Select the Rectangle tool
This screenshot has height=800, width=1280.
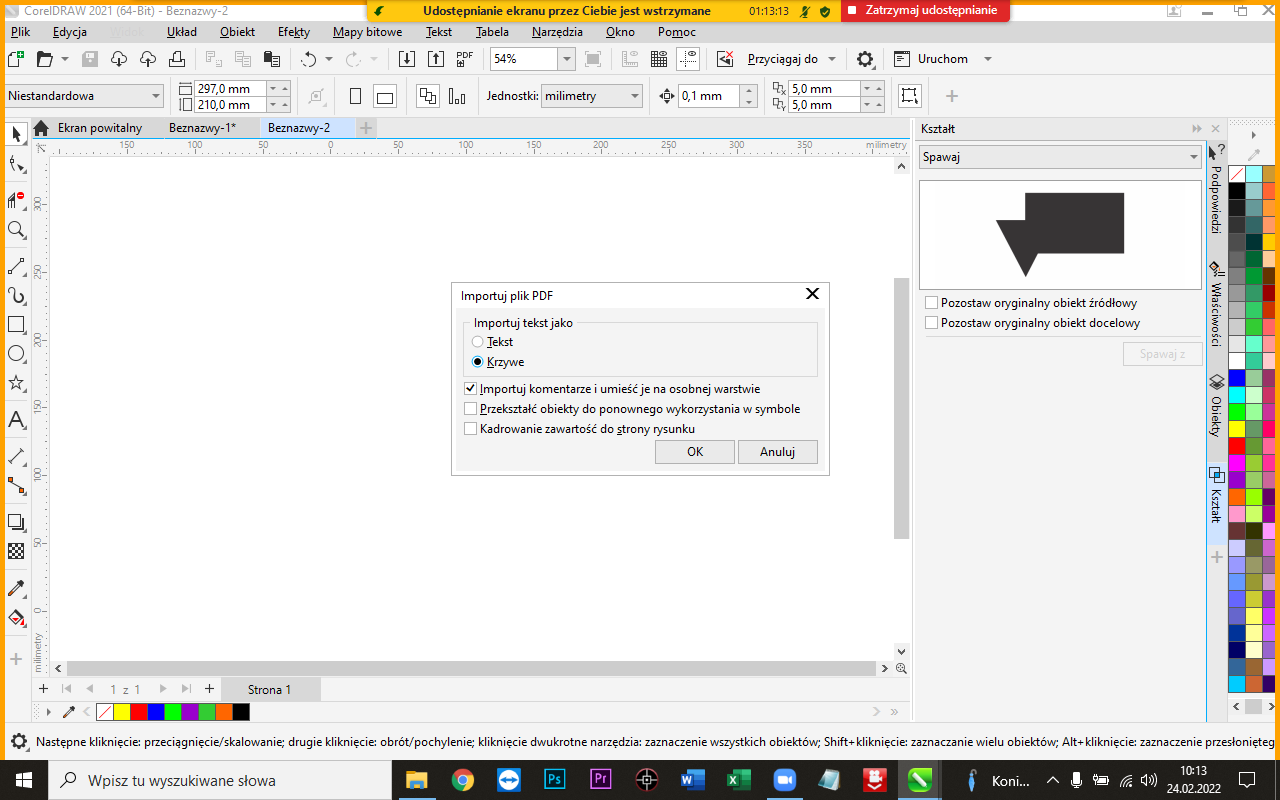[x=16, y=325]
